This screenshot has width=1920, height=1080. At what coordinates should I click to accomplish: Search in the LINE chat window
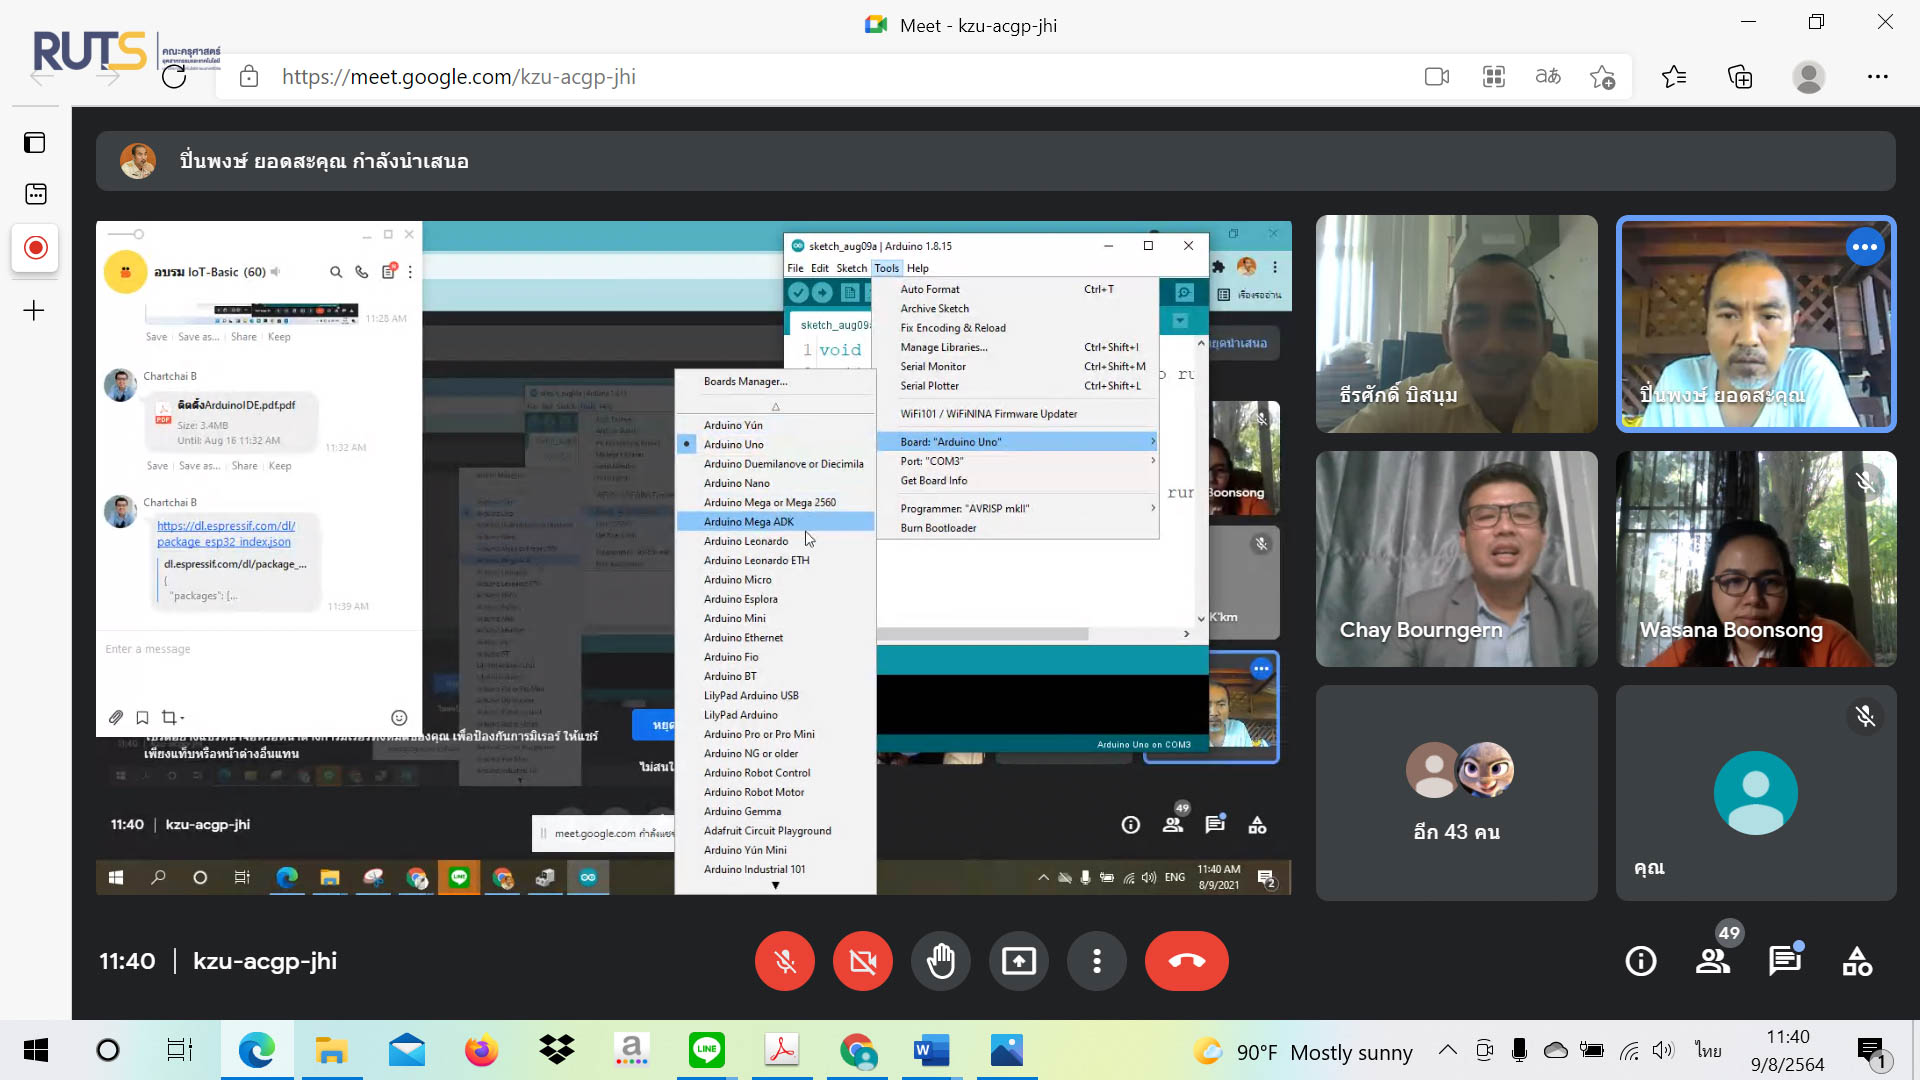[x=336, y=272]
